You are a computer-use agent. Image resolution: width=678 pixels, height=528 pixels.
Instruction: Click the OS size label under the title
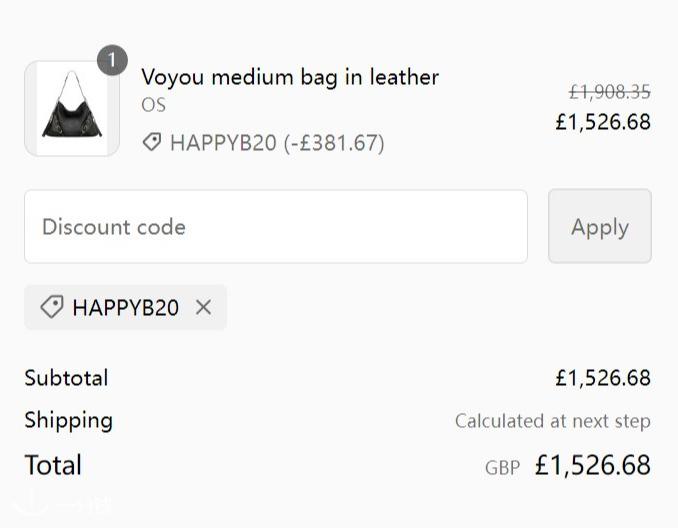[153, 105]
